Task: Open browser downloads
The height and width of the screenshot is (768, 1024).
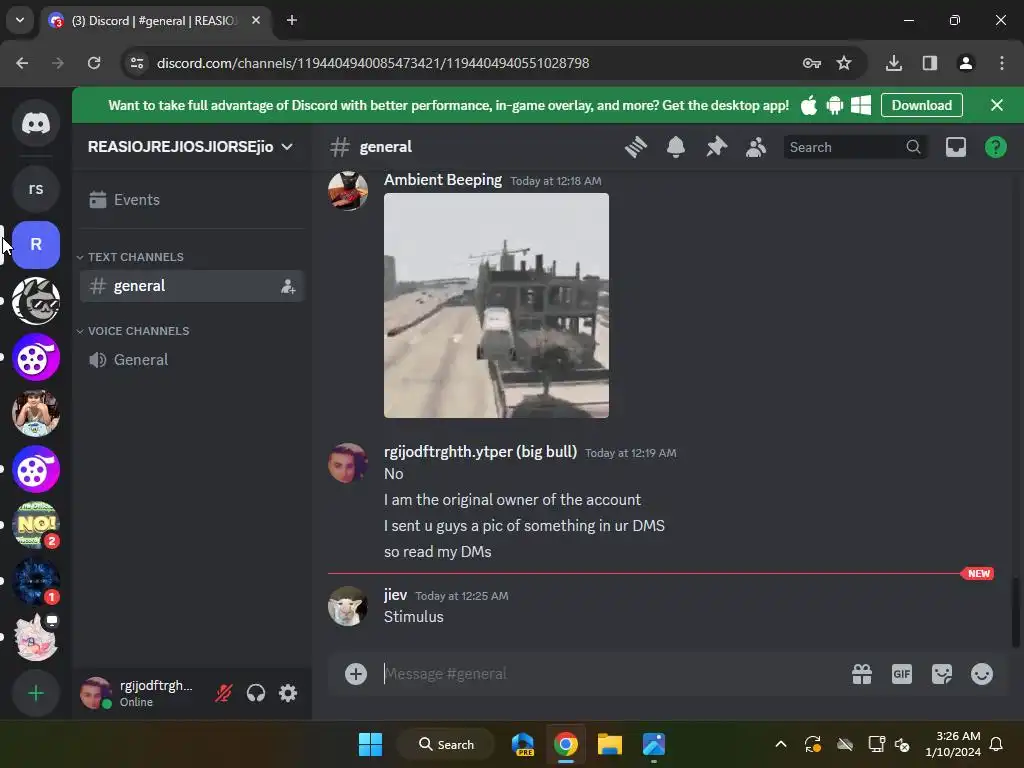Action: [x=894, y=63]
